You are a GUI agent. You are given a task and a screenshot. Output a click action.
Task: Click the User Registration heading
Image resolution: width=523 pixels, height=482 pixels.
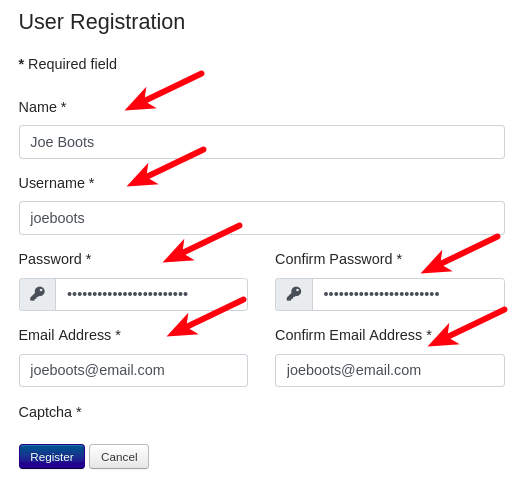[x=102, y=22]
